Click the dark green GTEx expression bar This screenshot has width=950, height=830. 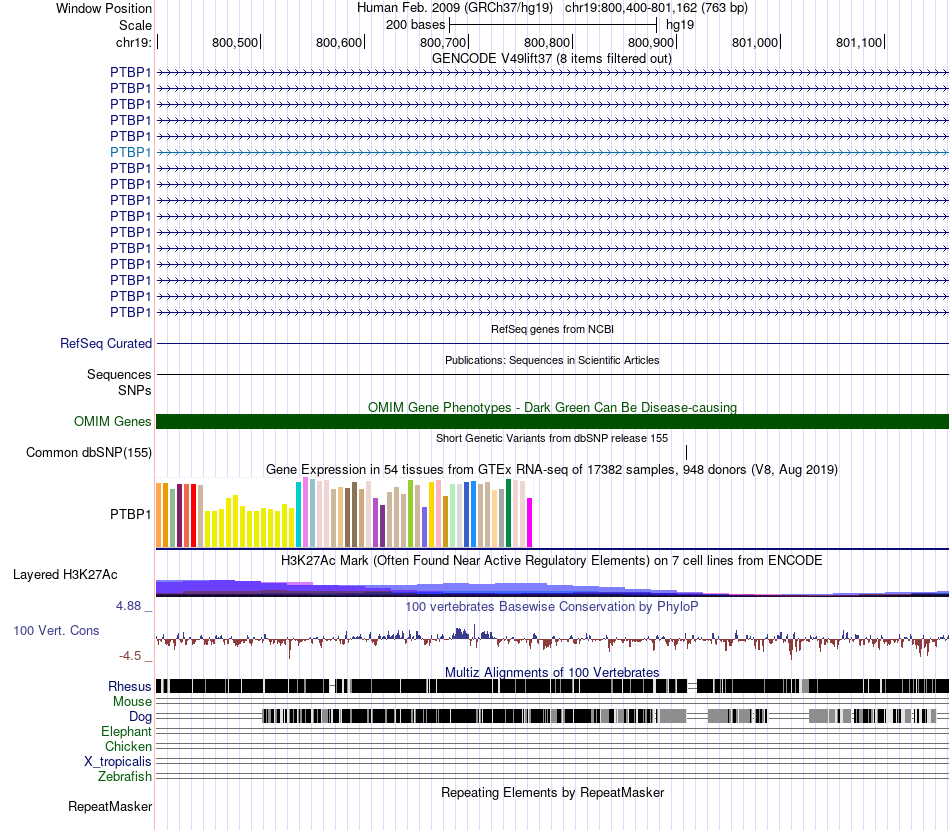pyautogui.click(x=509, y=514)
